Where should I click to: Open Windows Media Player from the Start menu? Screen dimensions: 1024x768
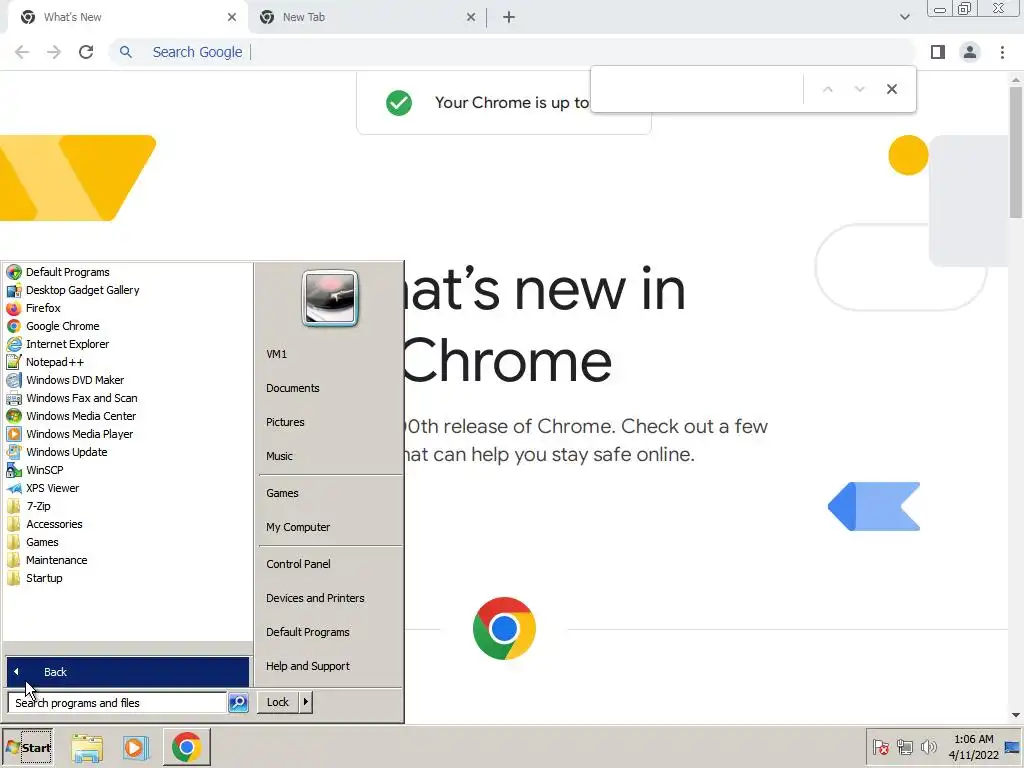79,434
